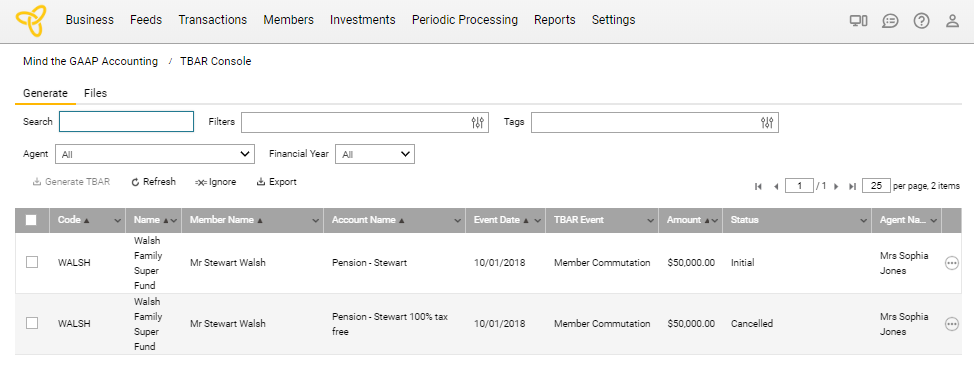The width and height of the screenshot is (974, 365).
Task: Click the Refresh button
Action: [x=153, y=182]
